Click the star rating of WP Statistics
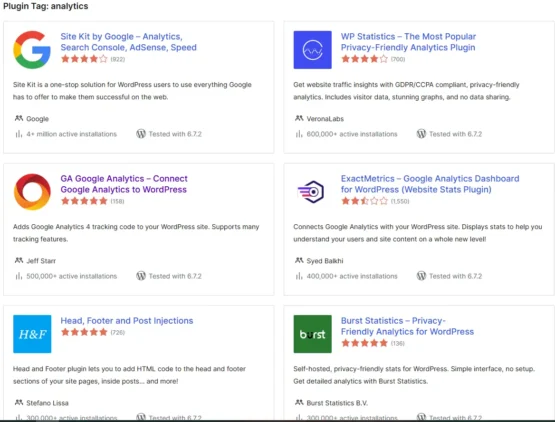555x422 pixels. click(364, 59)
